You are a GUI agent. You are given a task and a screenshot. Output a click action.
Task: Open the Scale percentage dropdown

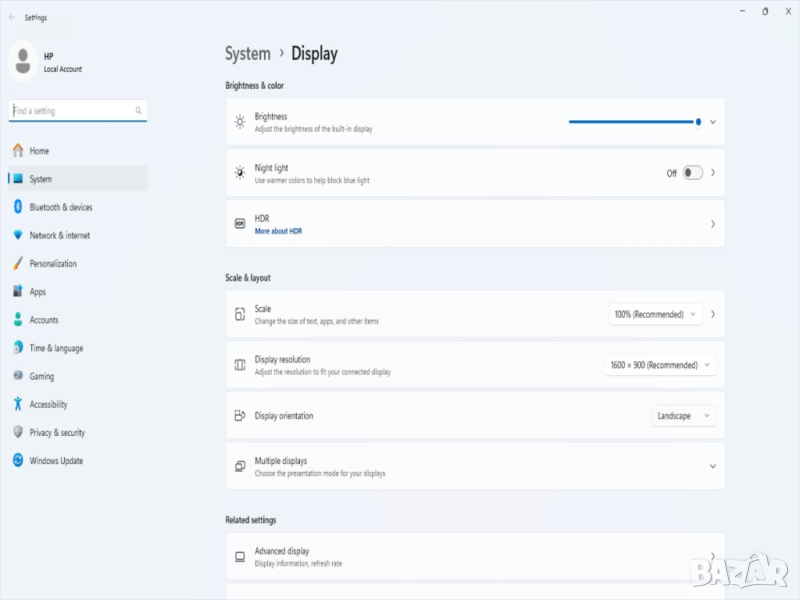[x=655, y=314]
